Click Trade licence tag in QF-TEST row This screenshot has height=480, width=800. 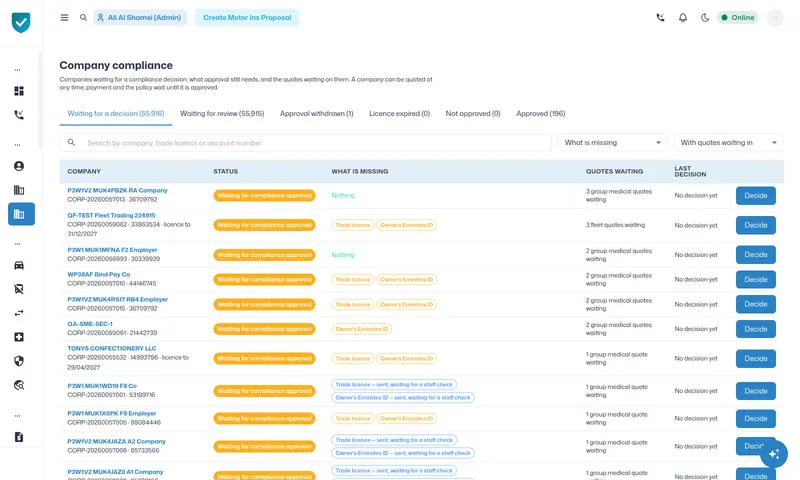(353, 225)
